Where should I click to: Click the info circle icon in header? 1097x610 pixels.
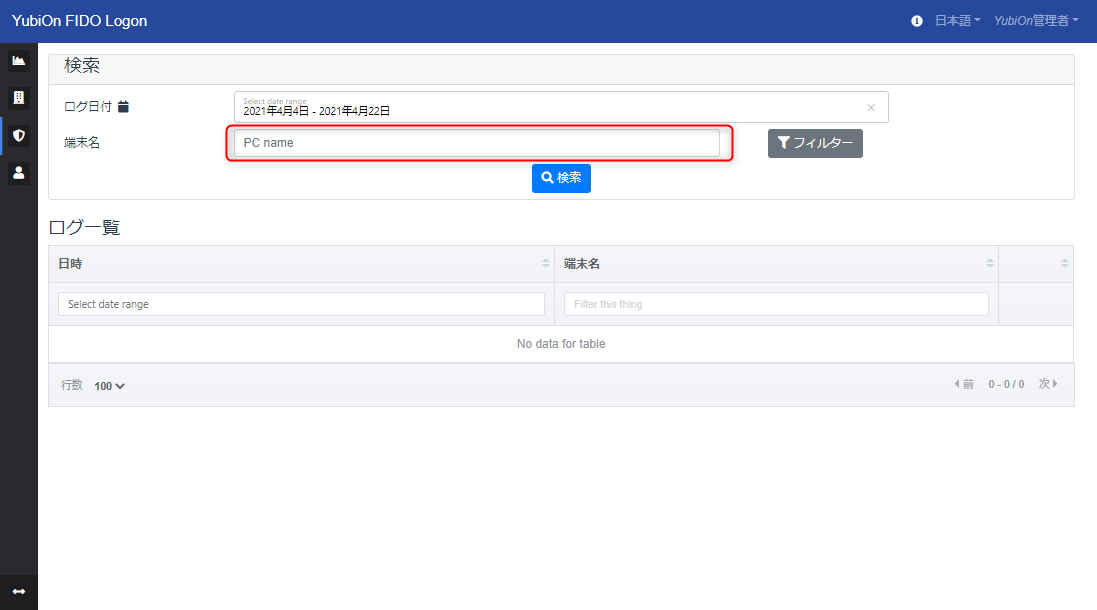tap(916, 21)
